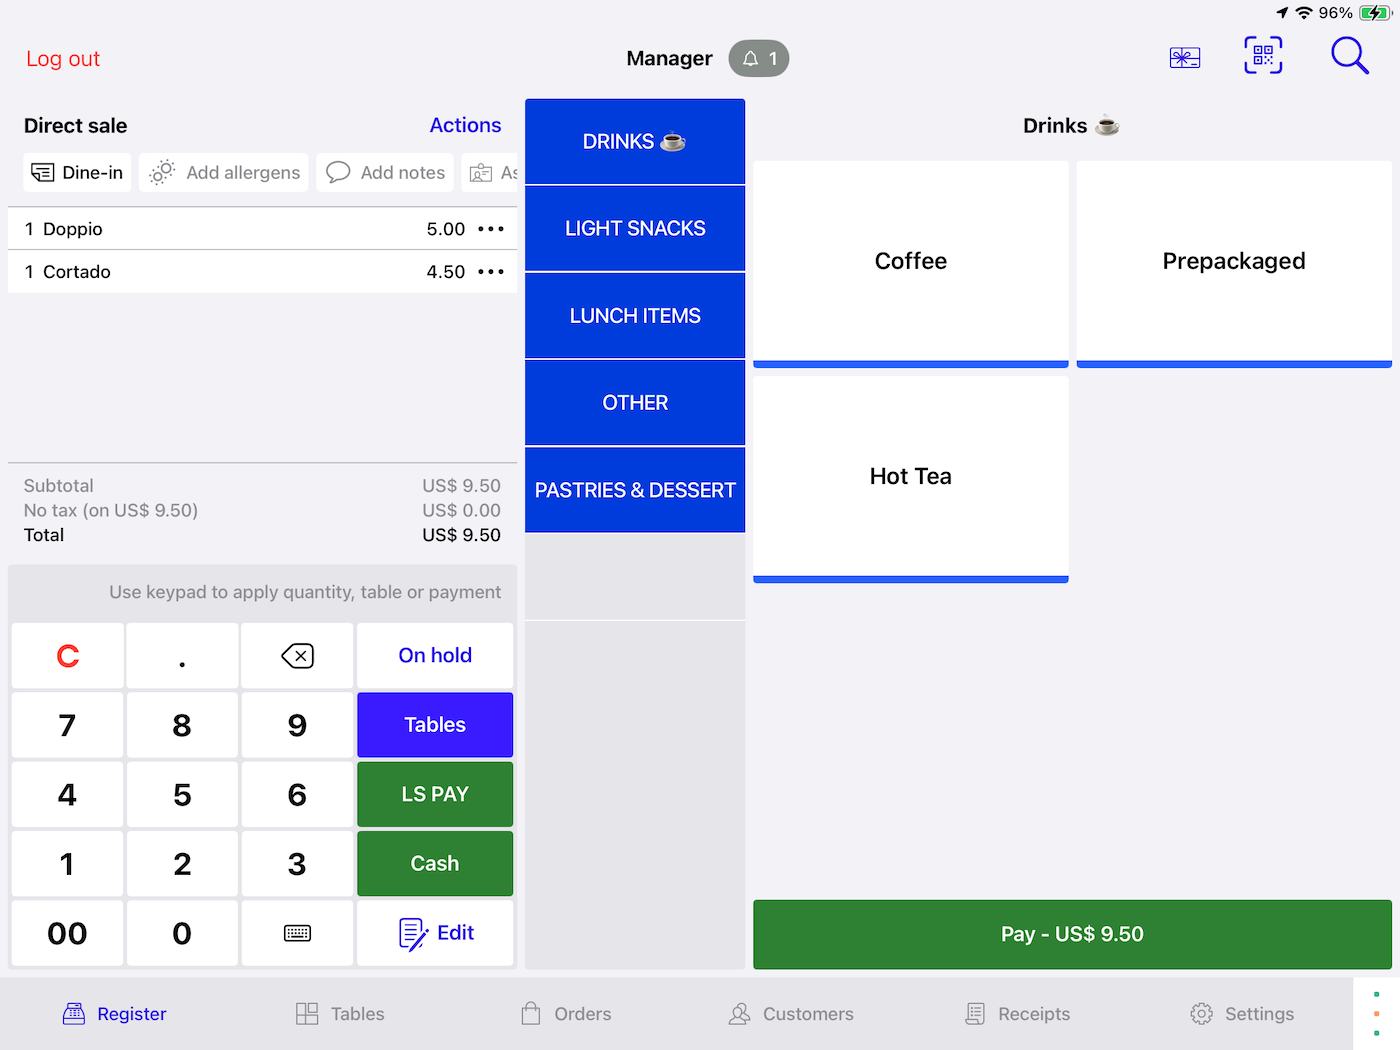Select the Hot Tea product tile
Image resolution: width=1400 pixels, height=1050 pixels.
(910, 477)
